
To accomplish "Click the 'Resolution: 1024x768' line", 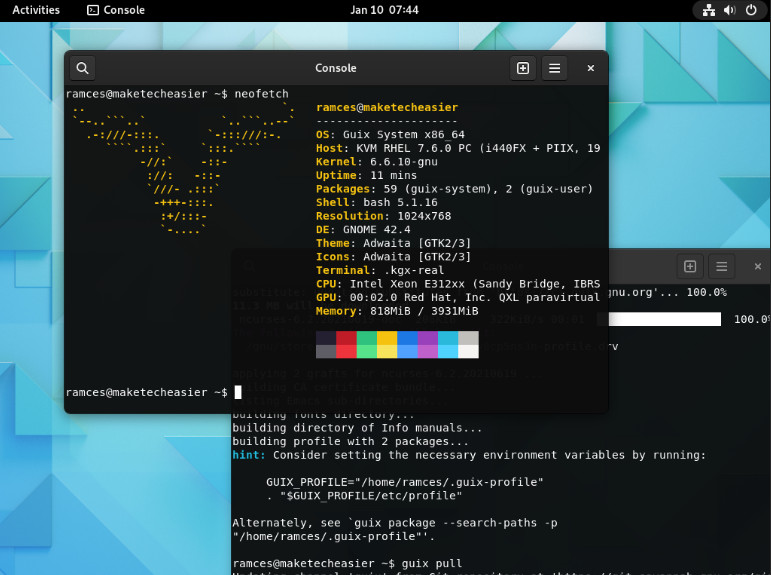I will (x=384, y=216).
